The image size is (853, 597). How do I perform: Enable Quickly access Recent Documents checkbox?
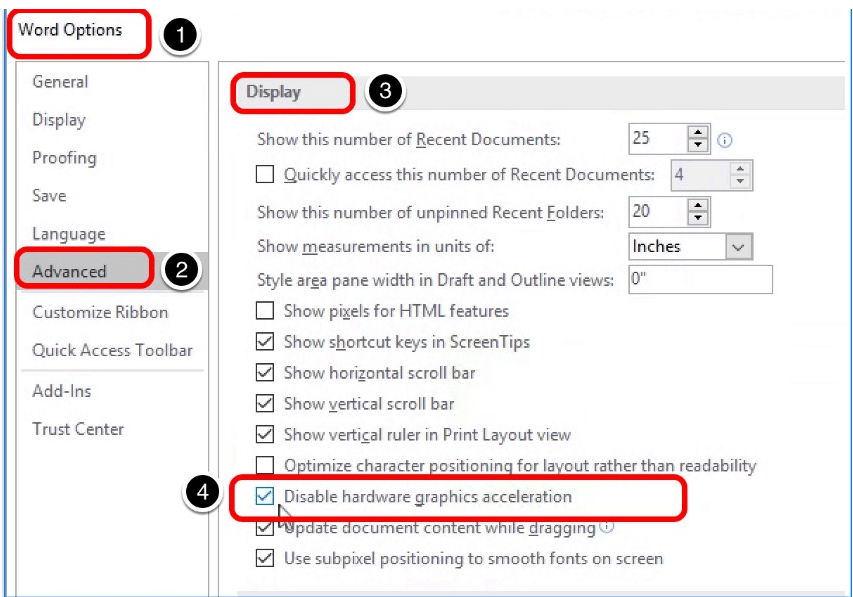(265, 174)
